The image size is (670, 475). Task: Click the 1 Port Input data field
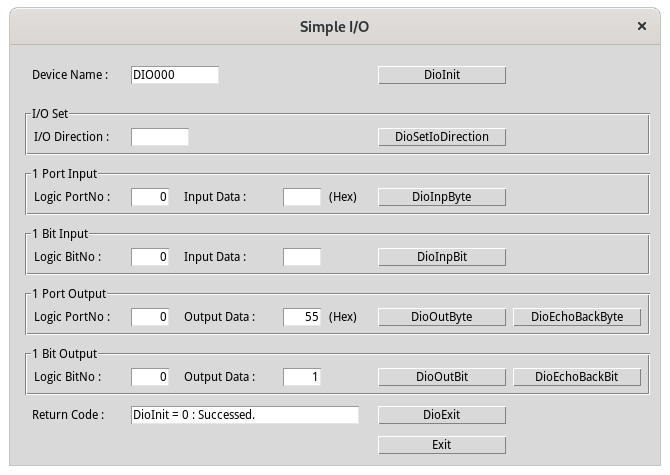pyautogui.click(x=301, y=197)
